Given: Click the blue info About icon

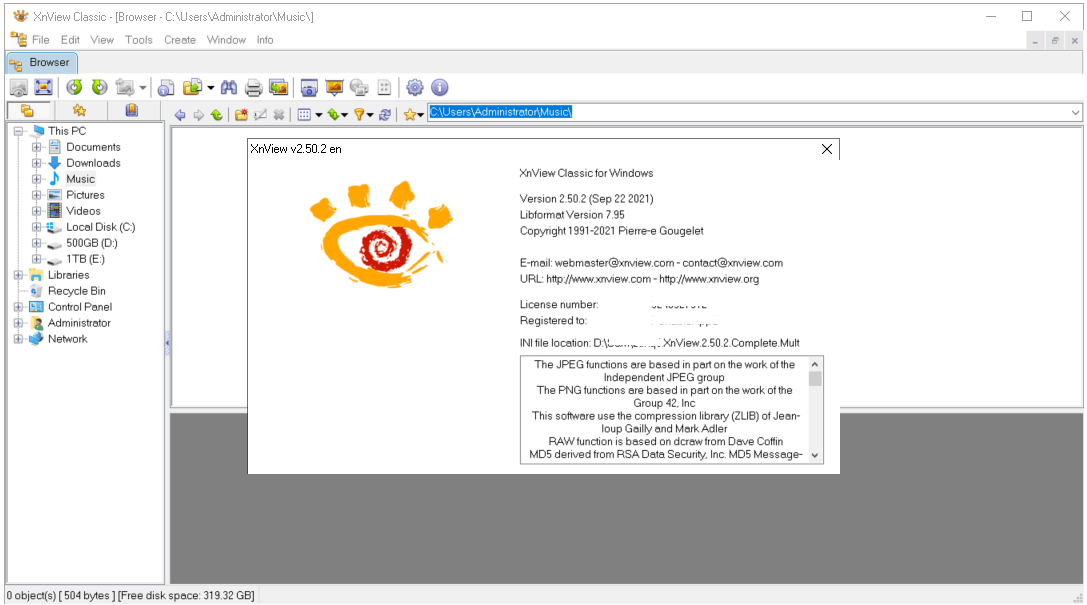Looking at the screenshot, I should coord(440,87).
